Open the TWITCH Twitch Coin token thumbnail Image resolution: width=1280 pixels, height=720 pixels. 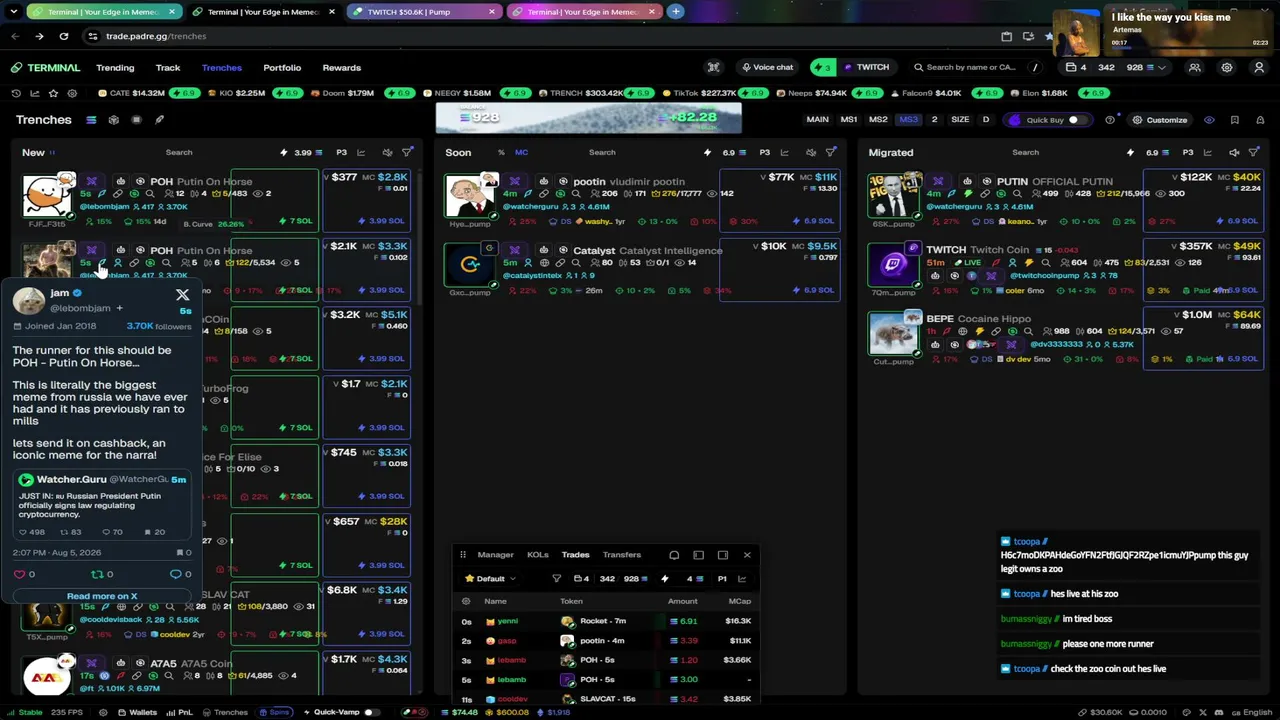[893, 265]
